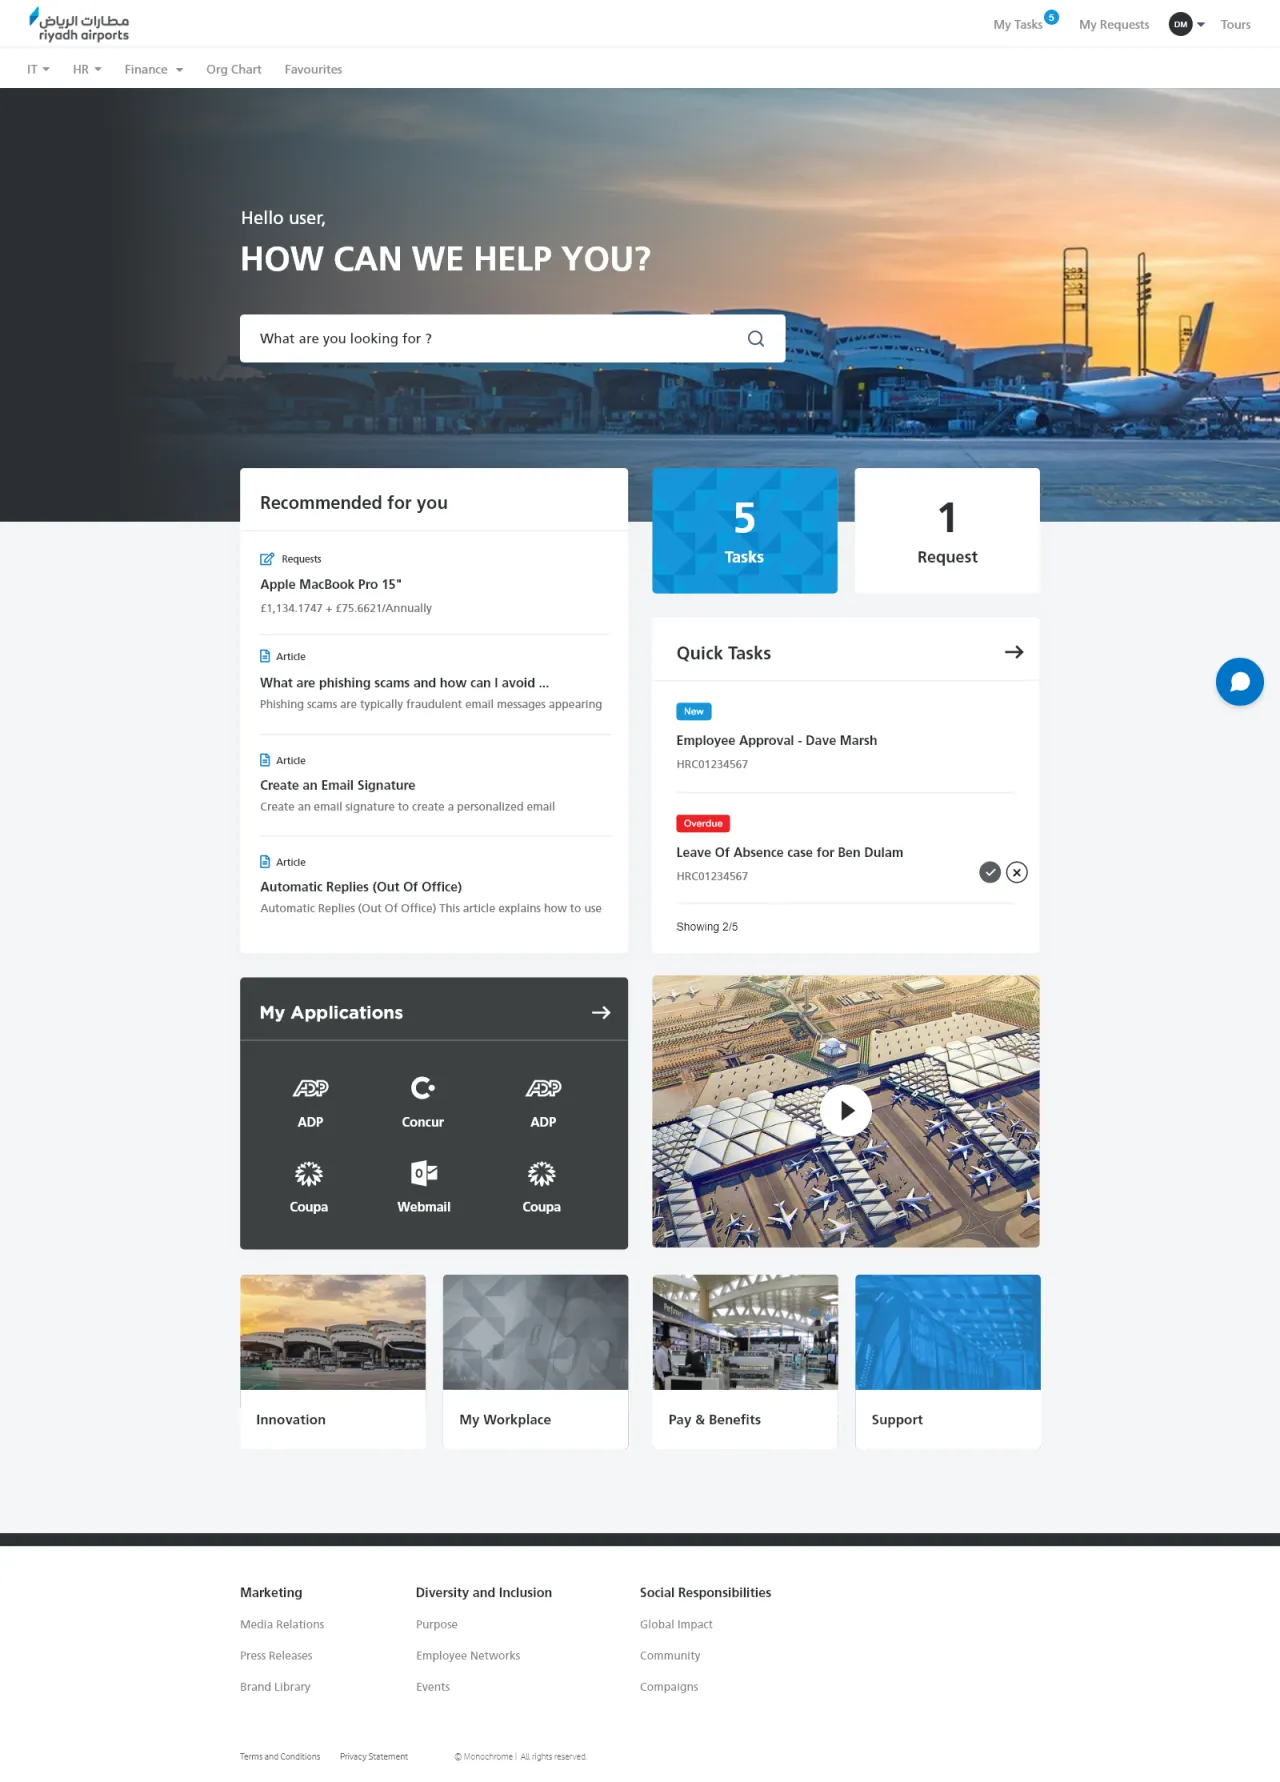Open the 5 Tasks tile
Screen dimensions: 1280x1782
(x=745, y=531)
